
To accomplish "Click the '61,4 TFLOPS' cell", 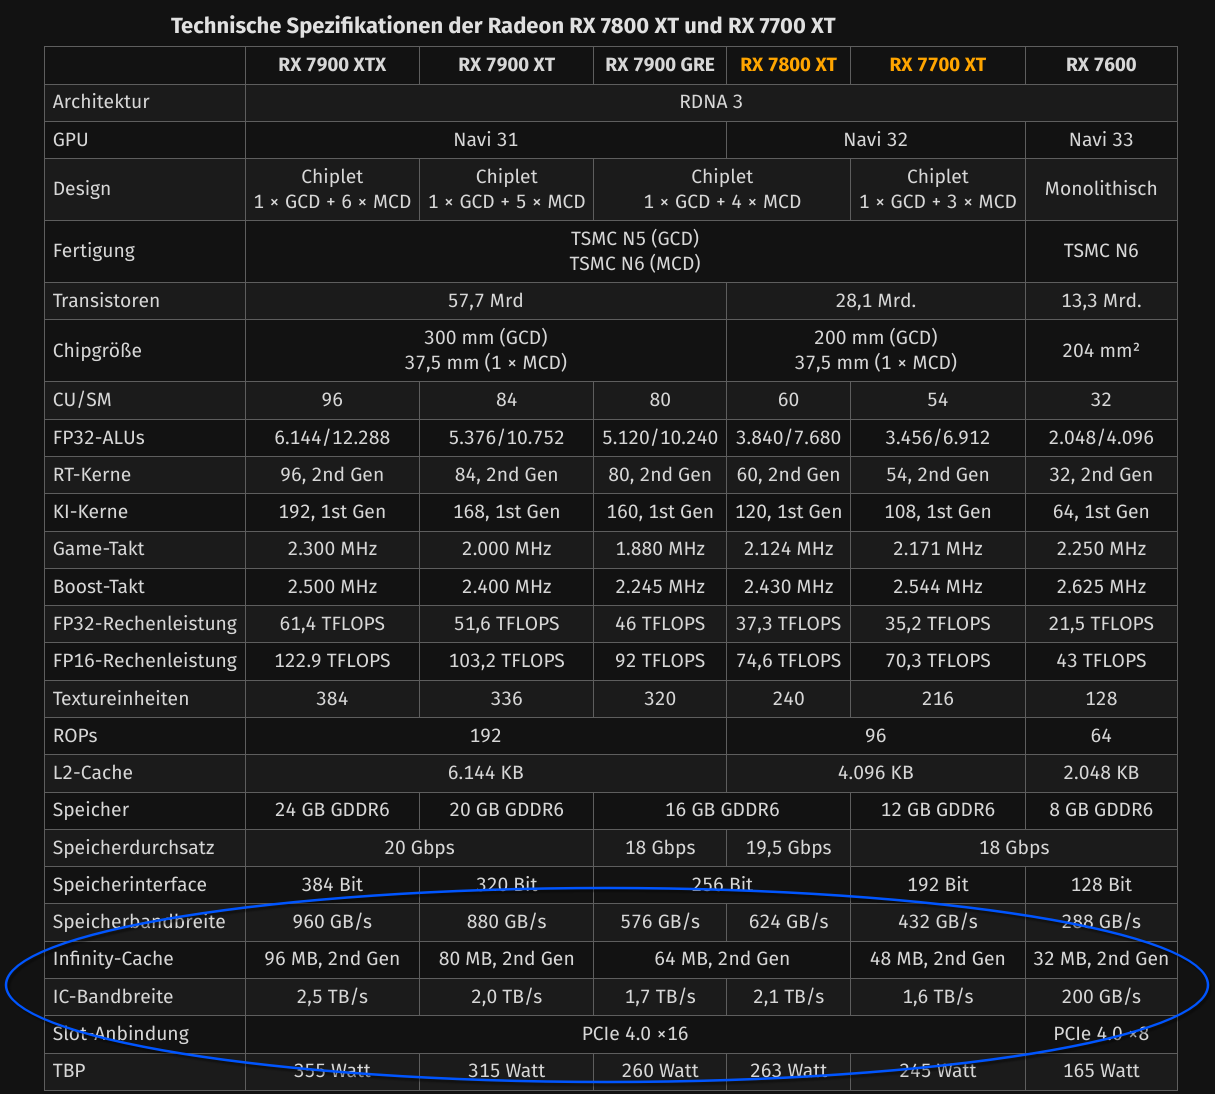I will click(332, 624).
